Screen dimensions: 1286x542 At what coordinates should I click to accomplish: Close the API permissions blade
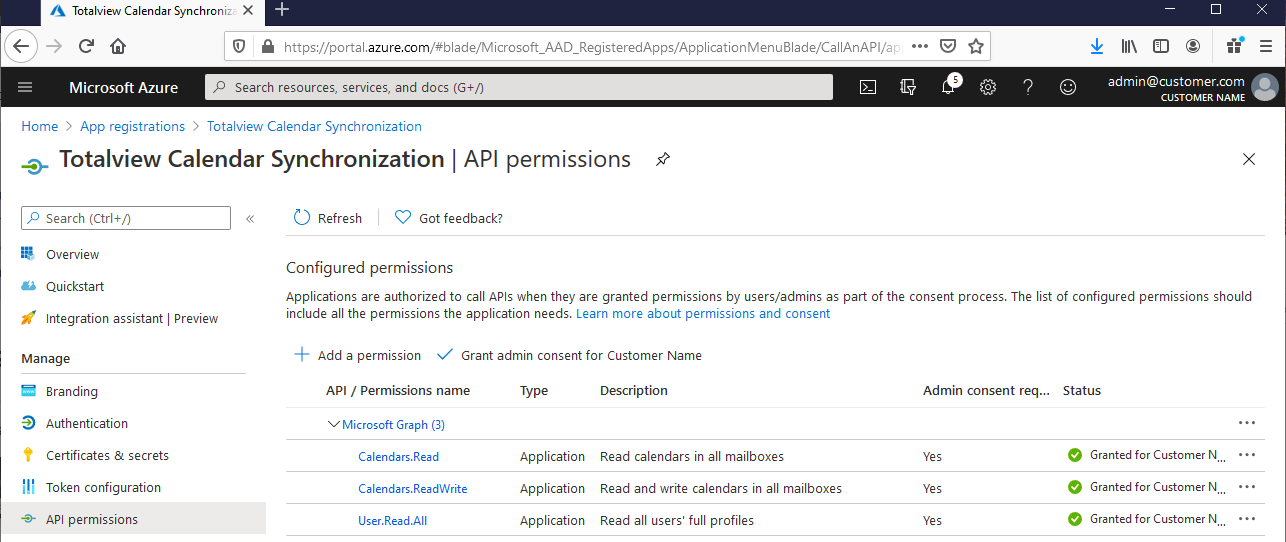pyautogui.click(x=1249, y=159)
